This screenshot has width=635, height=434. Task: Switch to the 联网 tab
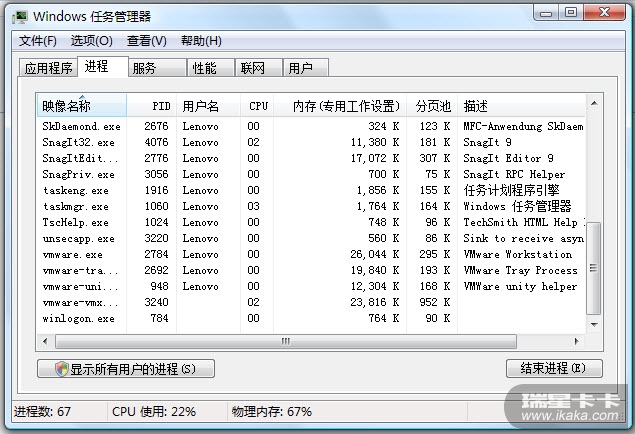coord(259,68)
